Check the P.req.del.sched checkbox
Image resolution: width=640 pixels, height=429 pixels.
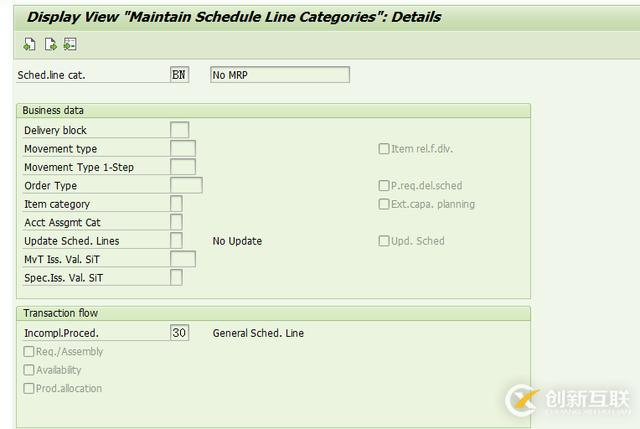[x=384, y=186]
